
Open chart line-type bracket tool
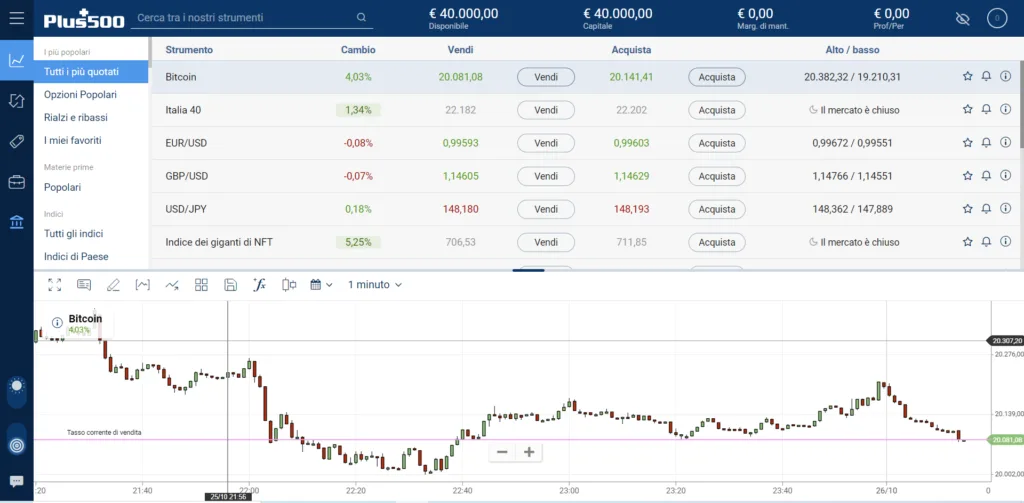[x=142, y=285]
